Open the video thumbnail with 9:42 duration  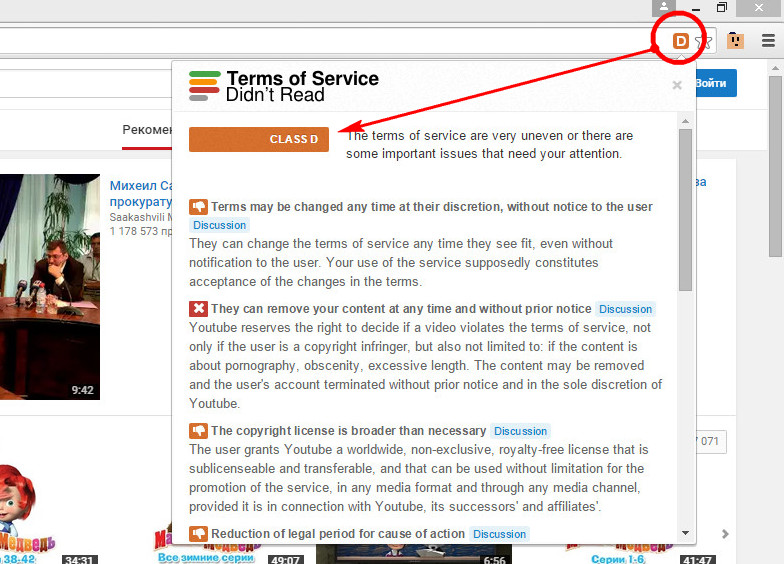coord(50,286)
